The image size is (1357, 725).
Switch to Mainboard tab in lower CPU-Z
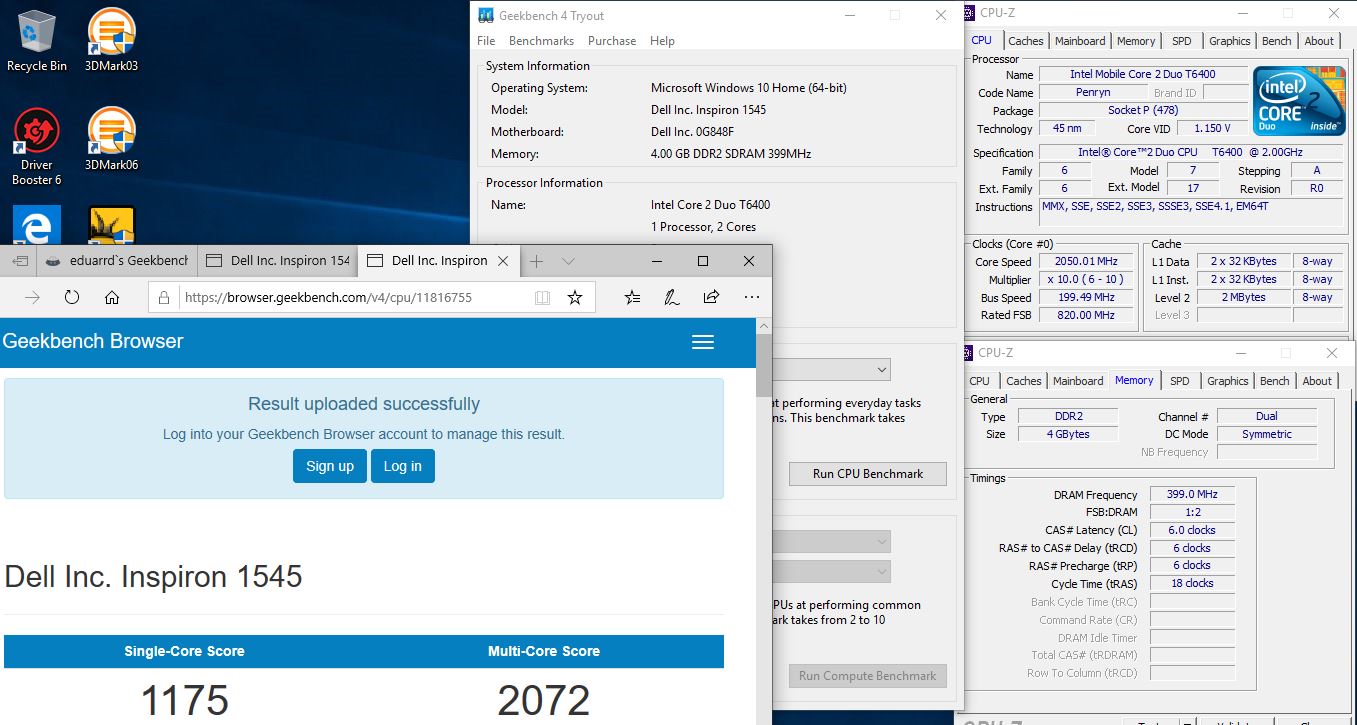point(1078,381)
